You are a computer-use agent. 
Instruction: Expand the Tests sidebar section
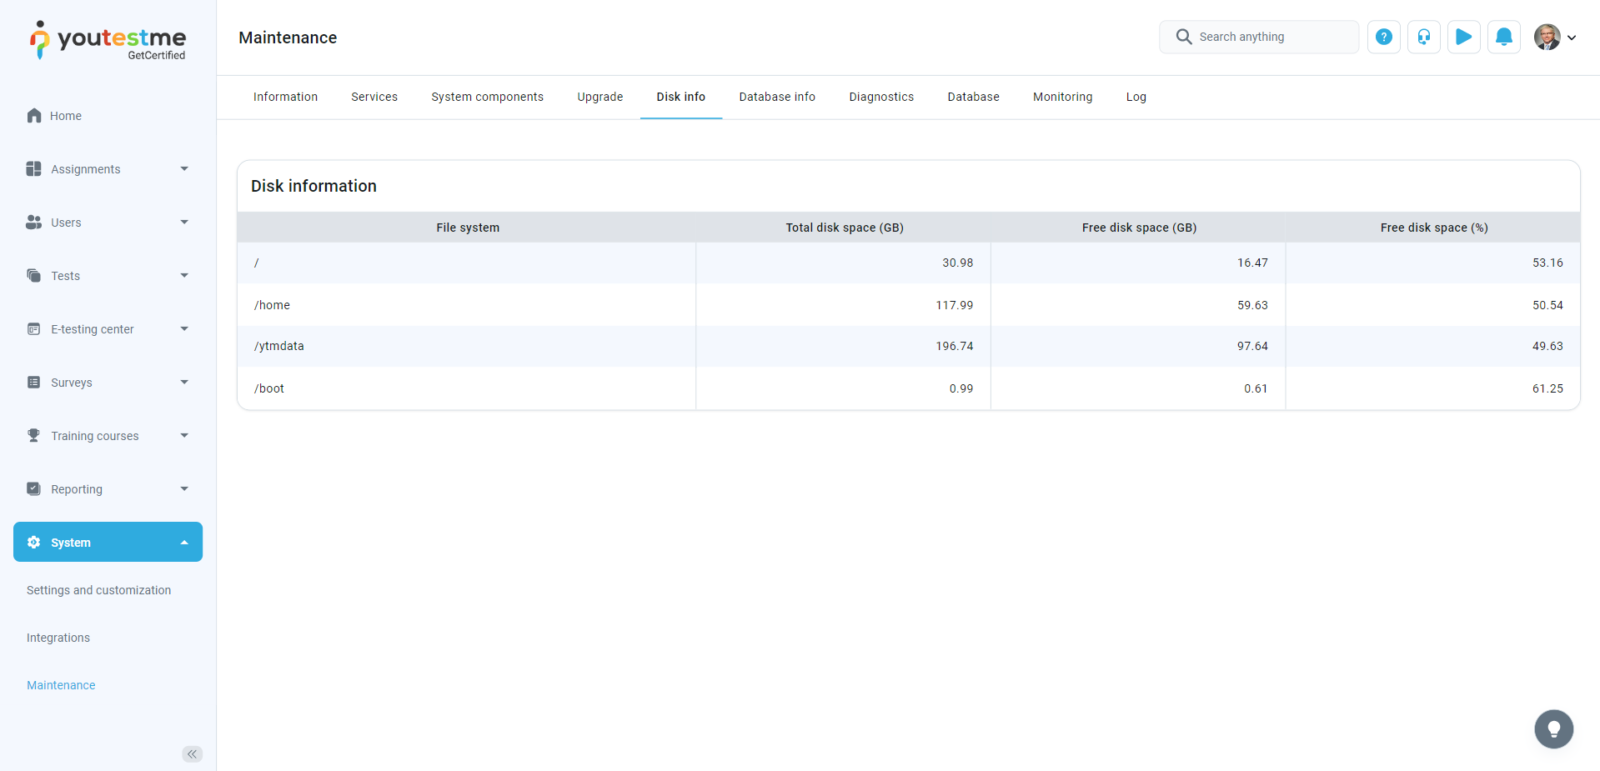point(107,276)
